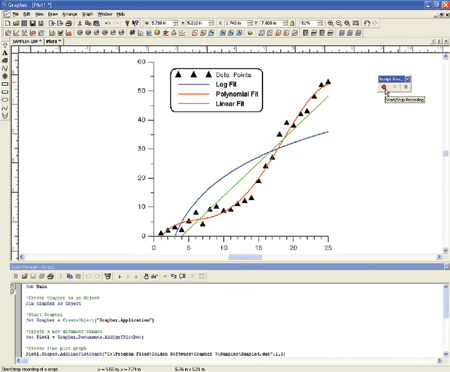Viewport: 450px width, 372px height.
Task: Click the Open folder icon in the Script Manager toolbar
Action: tap(24, 277)
